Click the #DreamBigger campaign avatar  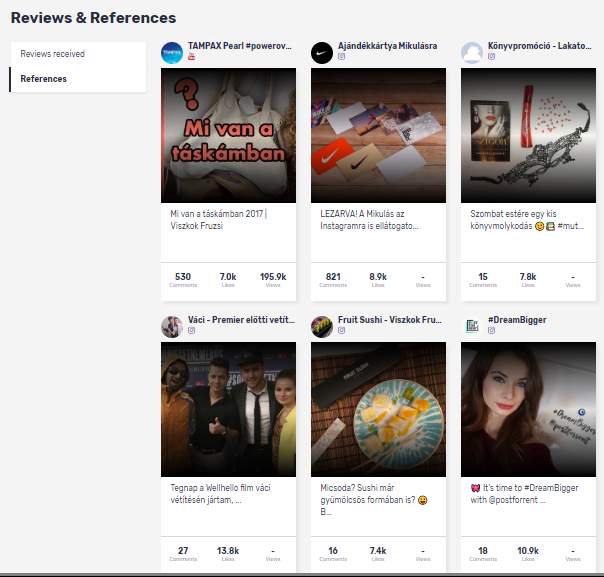pos(472,327)
